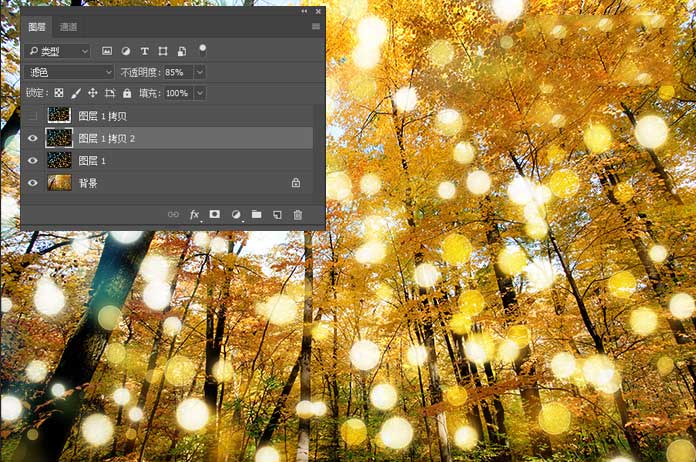
Task: Select the 图层 1 layer name
Action: point(92,161)
